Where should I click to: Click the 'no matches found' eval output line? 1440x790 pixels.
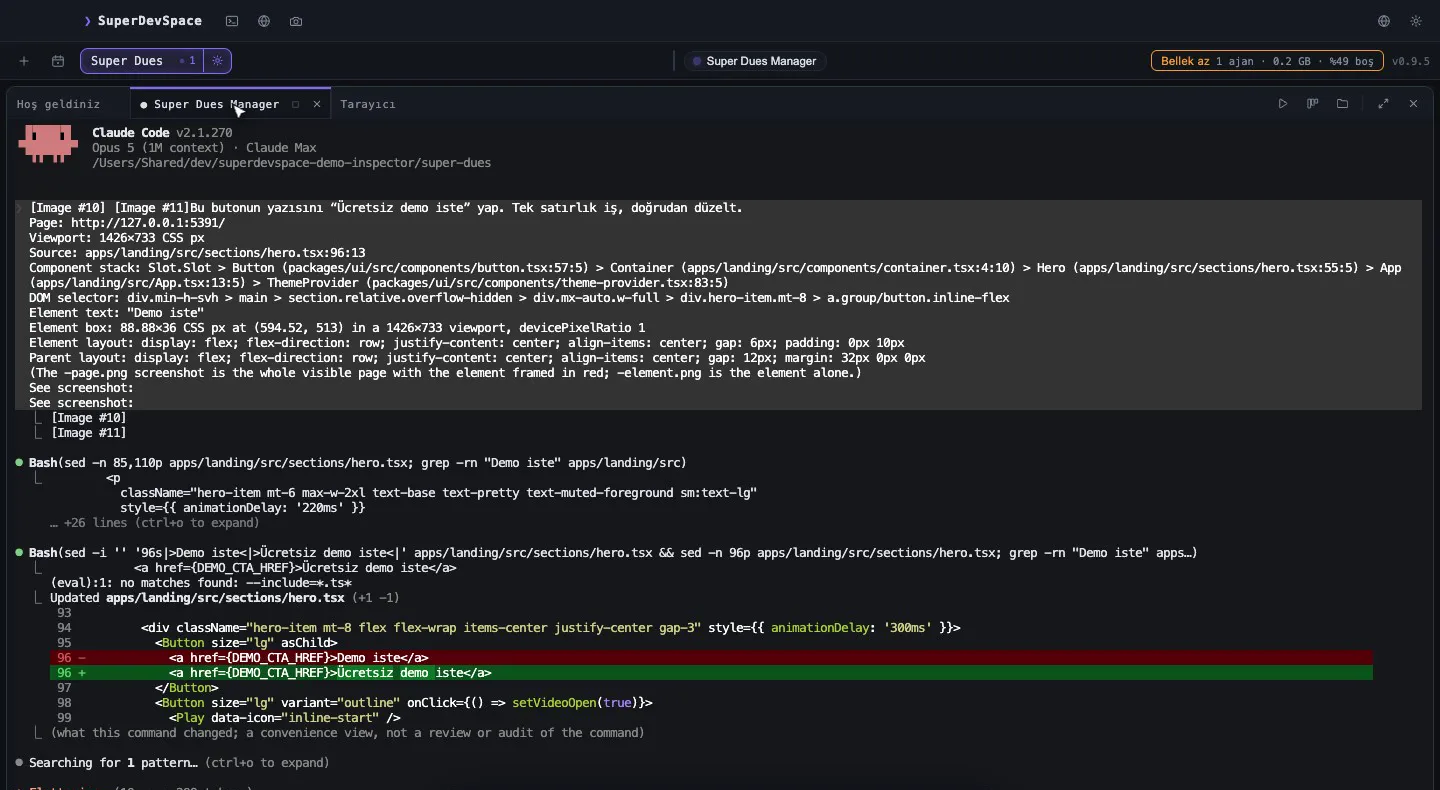click(x=201, y=583)
